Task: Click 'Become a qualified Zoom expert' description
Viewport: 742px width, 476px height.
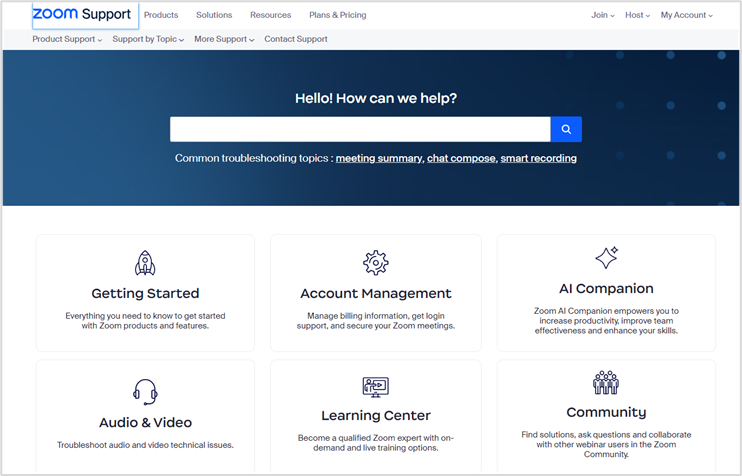Action: pos(376,443)
